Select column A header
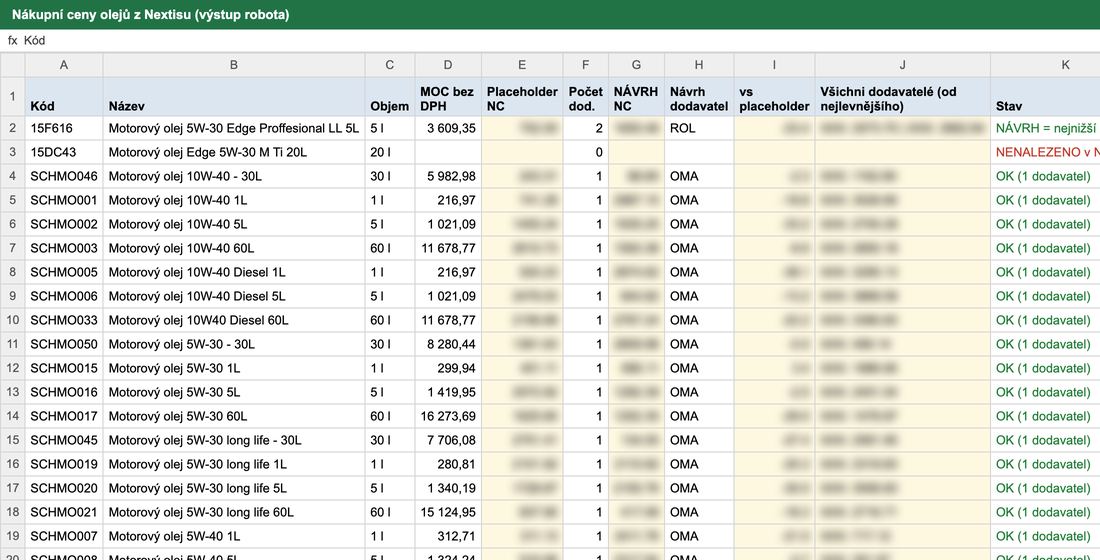Screen dimensions: 1100x560 pyautogui.click(x=64, y=65)
